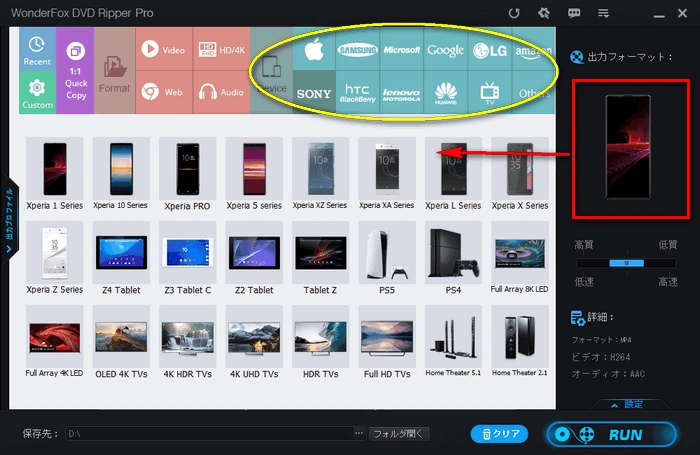The image size is (700, 455).
Task: Click the 保存先 output path field
Action: [209, 434]
